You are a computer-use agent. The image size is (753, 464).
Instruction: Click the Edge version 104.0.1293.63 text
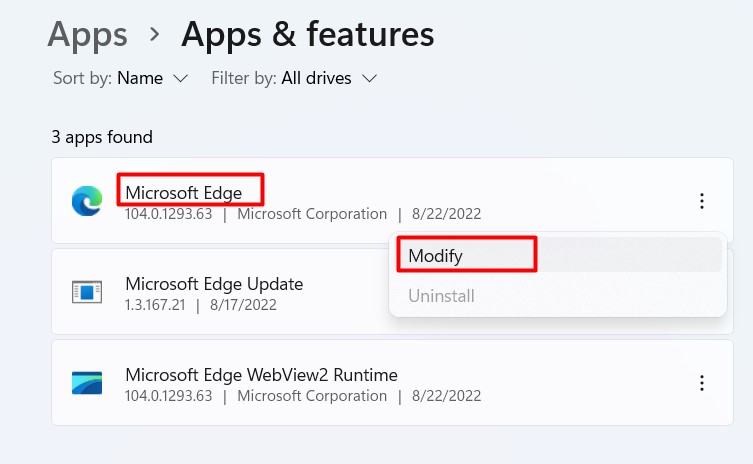click(168, 214)
